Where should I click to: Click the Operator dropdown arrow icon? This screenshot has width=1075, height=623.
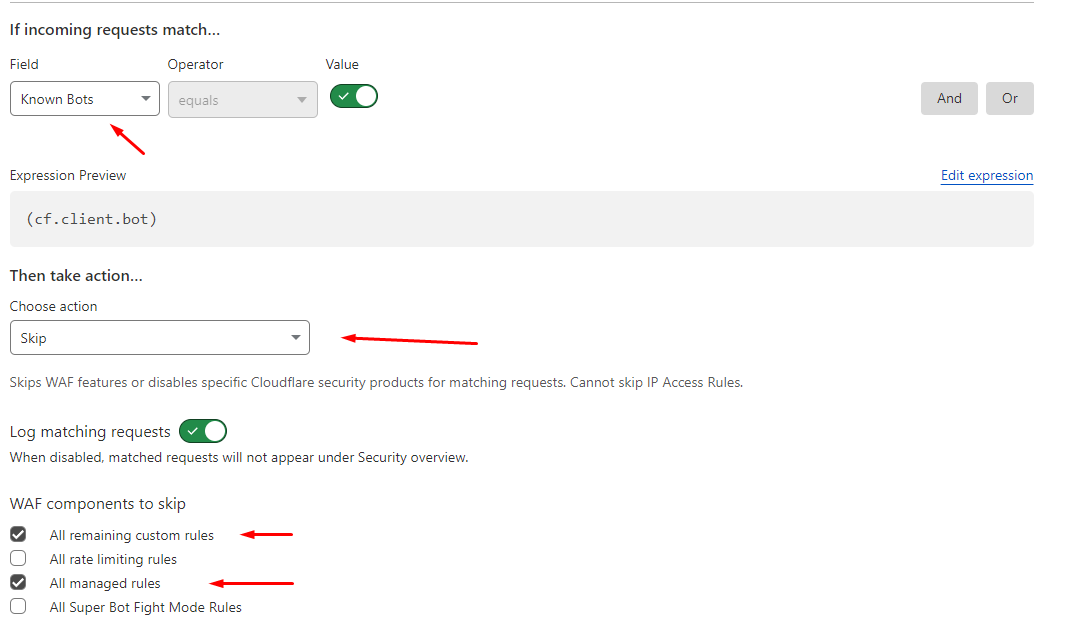302,100
